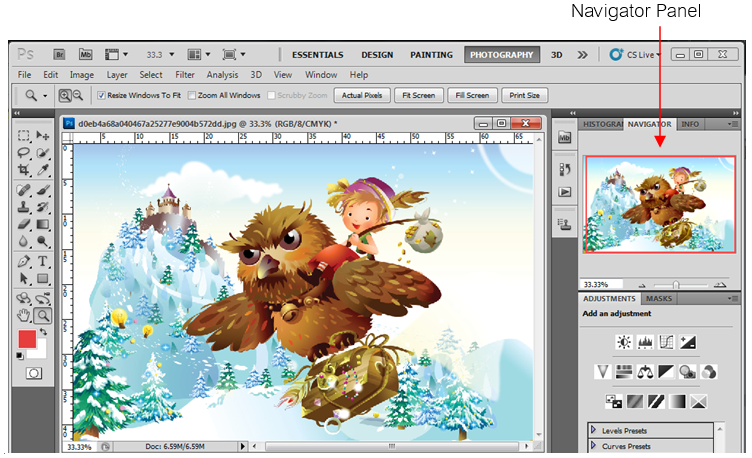This screenshot has height=458, width=752.
Task: Expand the Curves Presets list
Action: (593, 446)
